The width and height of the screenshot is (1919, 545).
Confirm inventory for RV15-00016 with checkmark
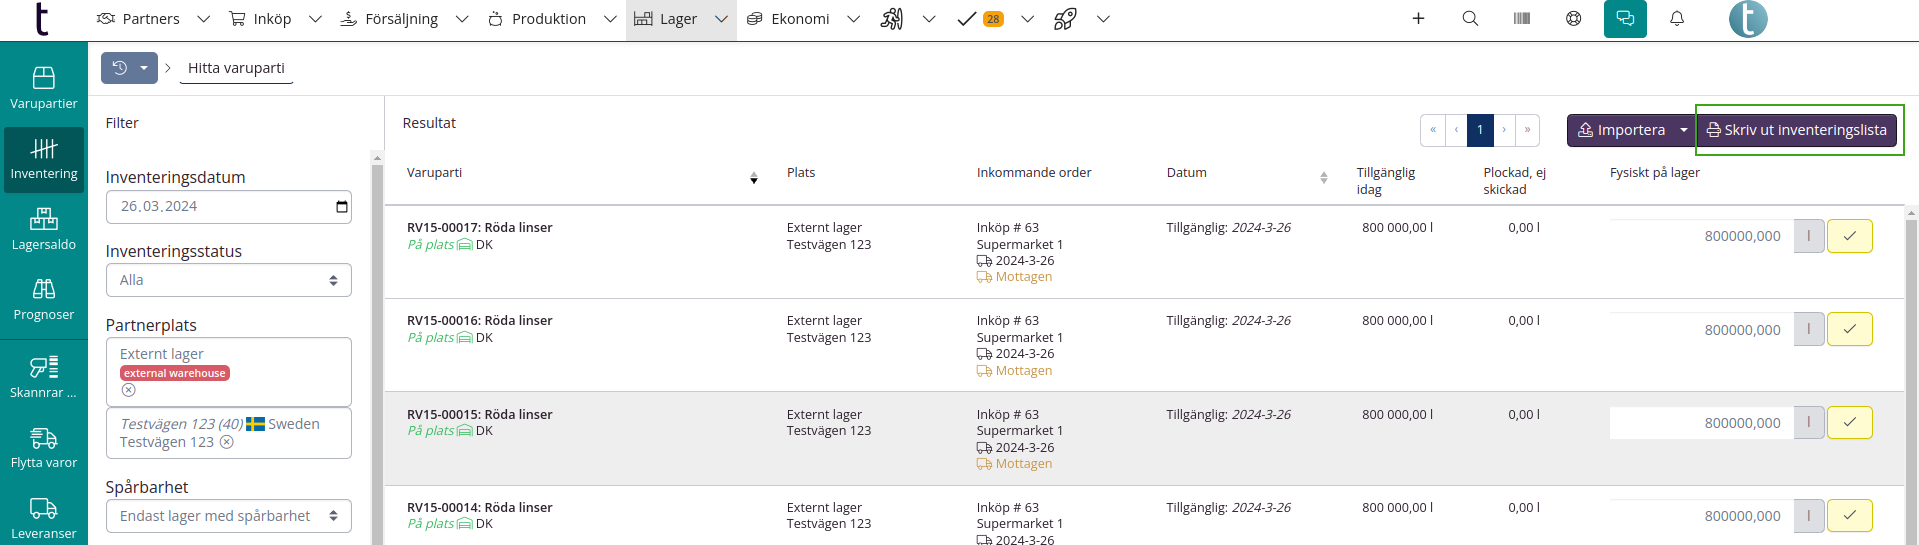click(1849, 330)
